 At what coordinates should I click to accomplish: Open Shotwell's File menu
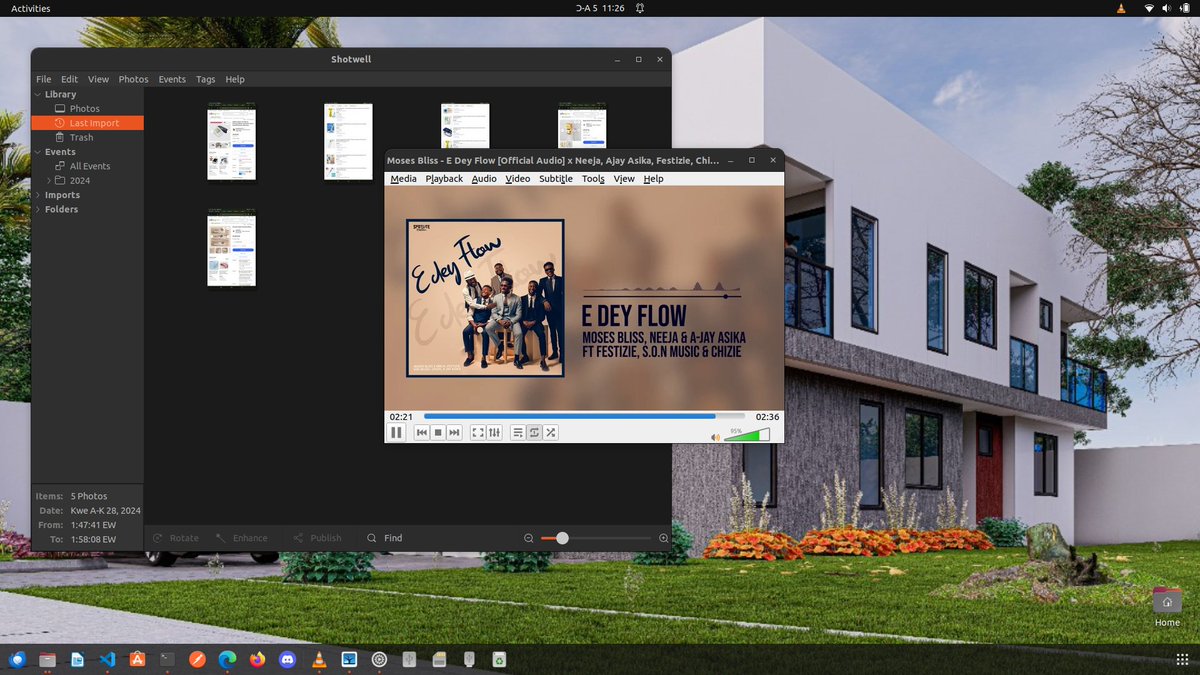44,79
